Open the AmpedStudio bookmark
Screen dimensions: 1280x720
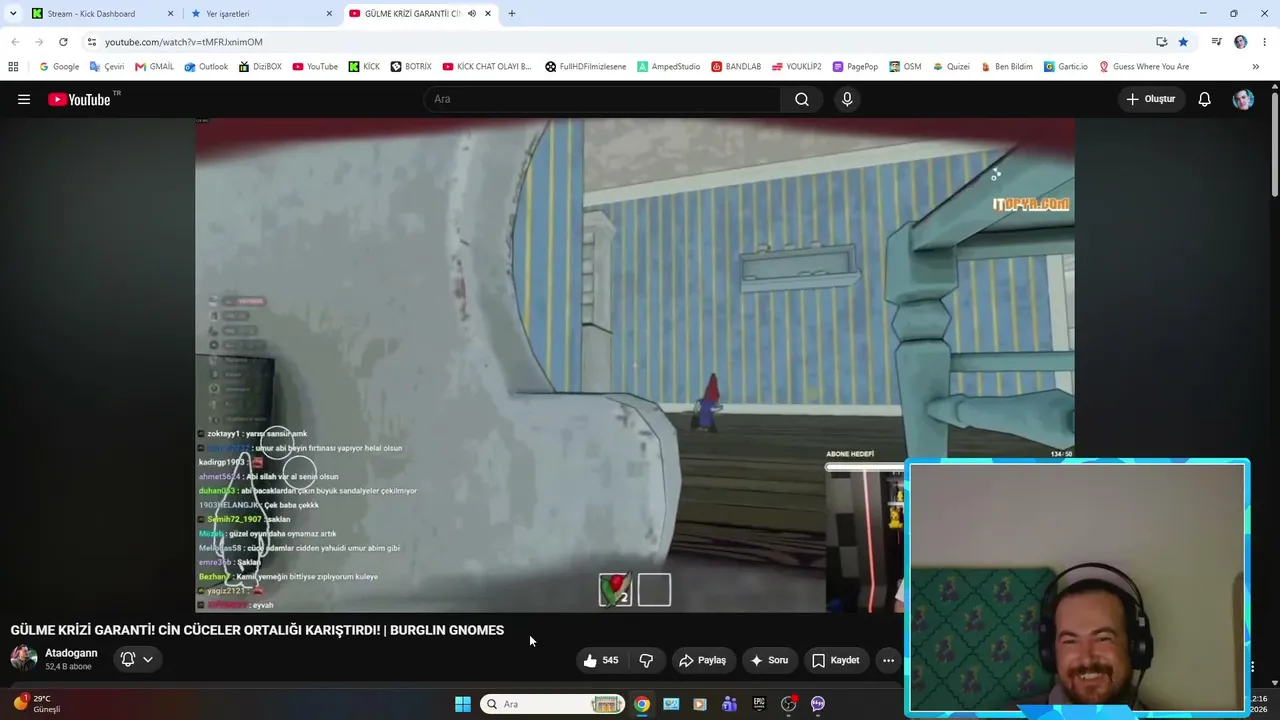pyautogui.click(x=669, y=67)
